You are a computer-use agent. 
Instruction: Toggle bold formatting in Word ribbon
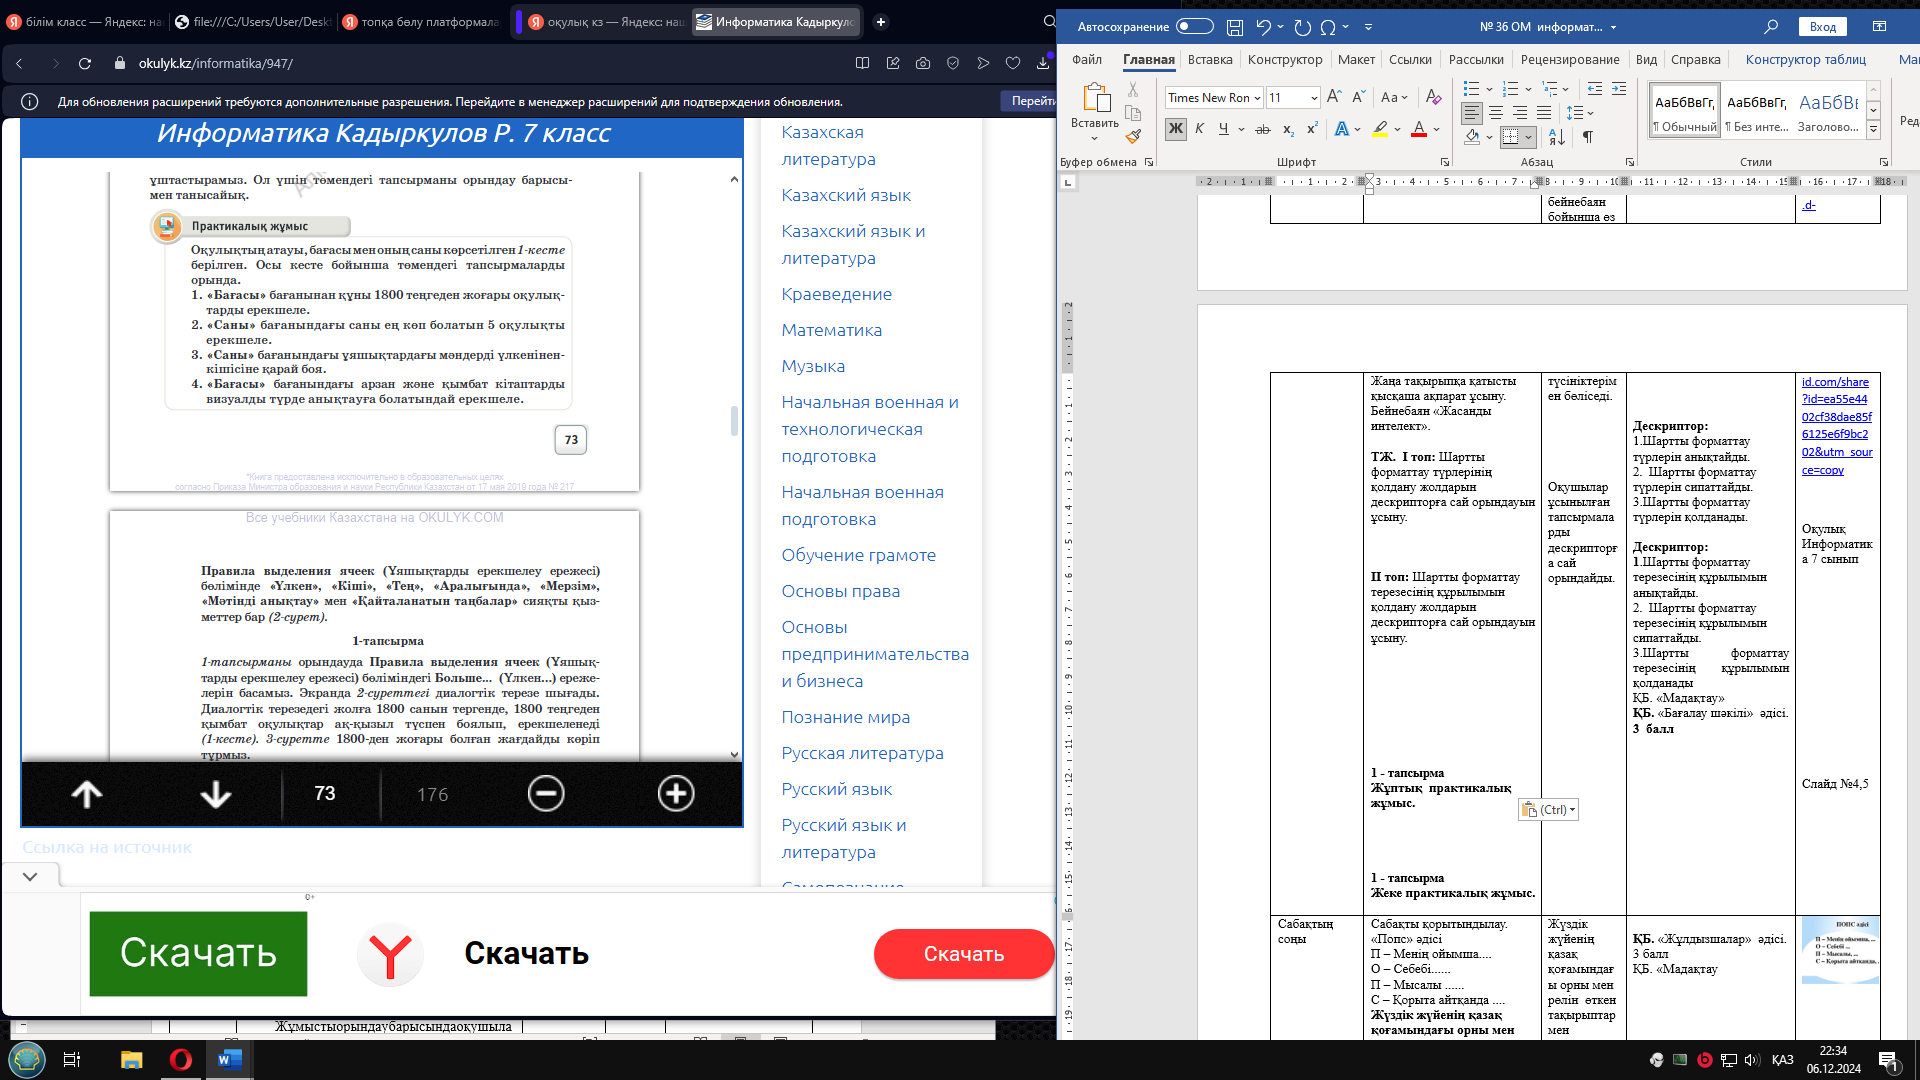coord(1175,129)
